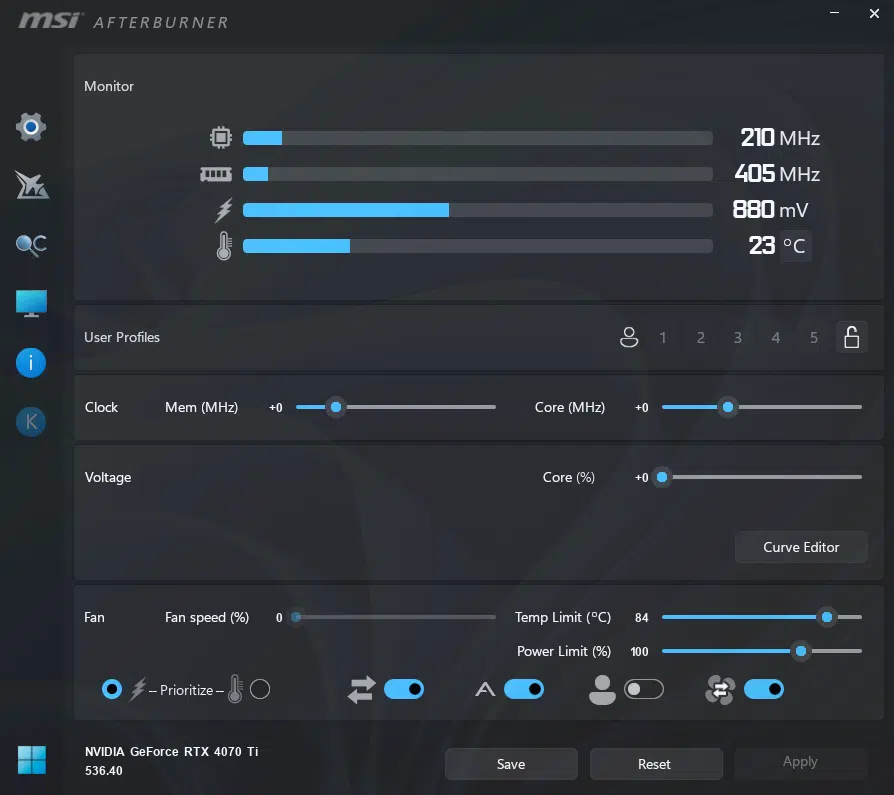Click the lightning bolt prioritize icon
The width and height of the screenshot is (894, 795).
coord(138,689)
